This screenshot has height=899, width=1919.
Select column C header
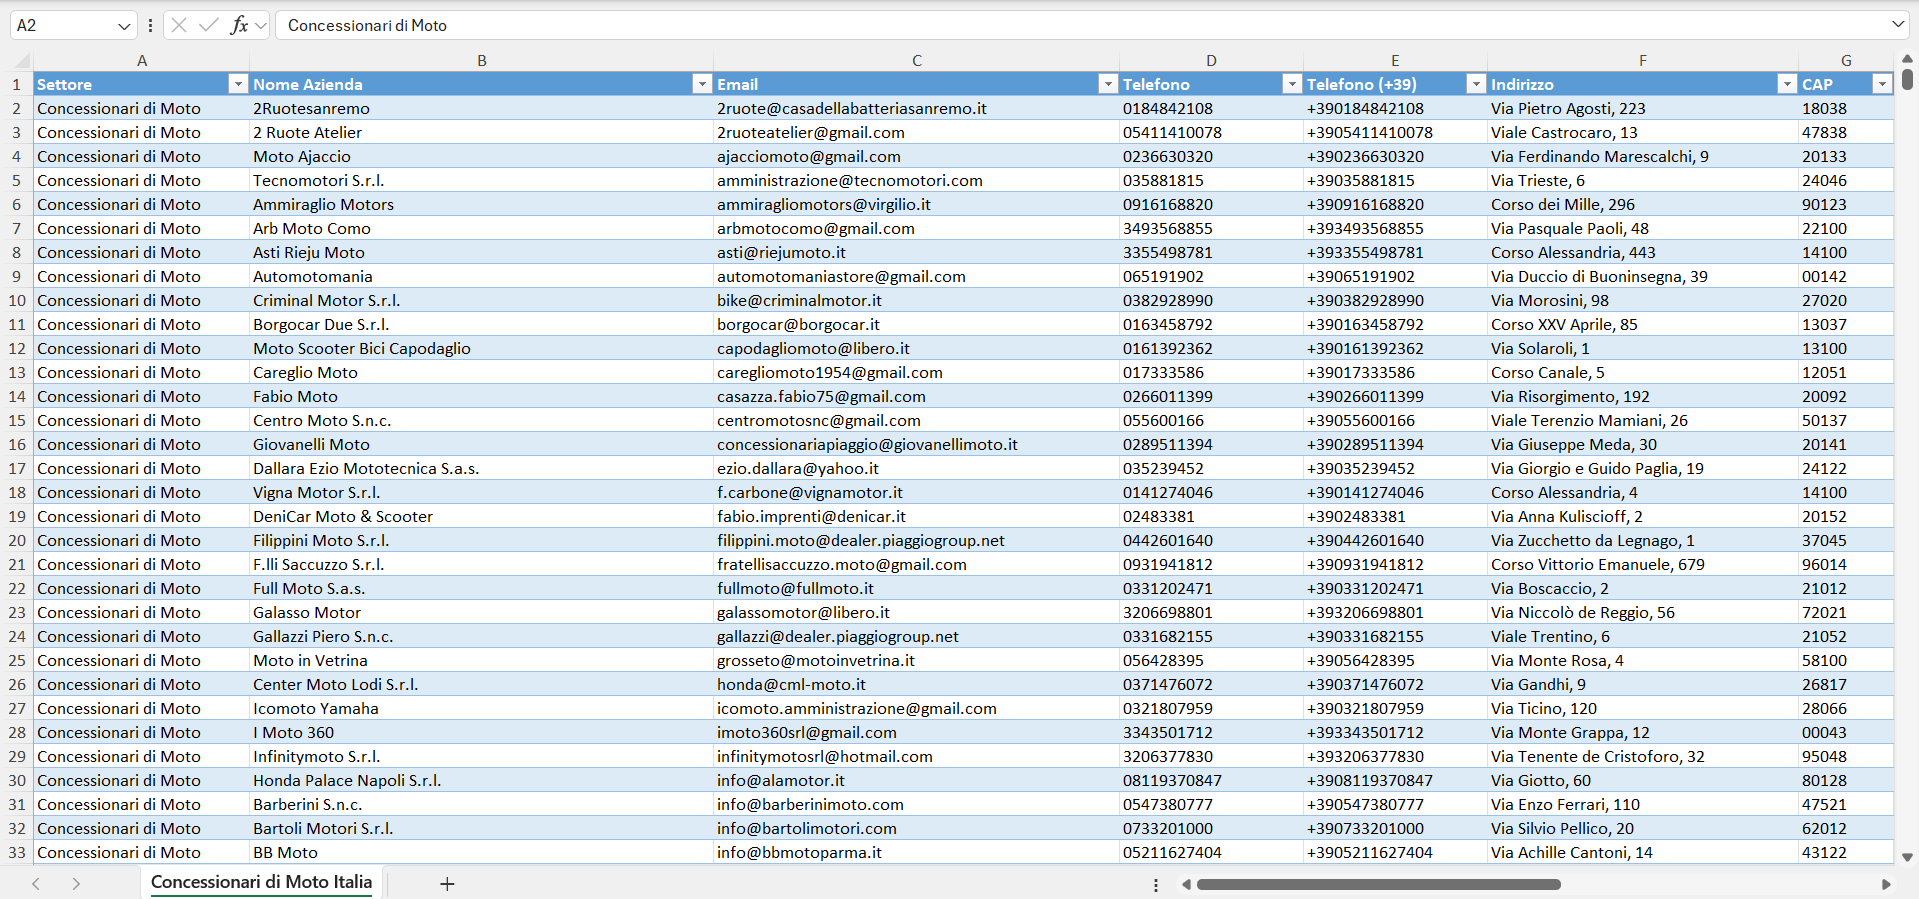[916, 61]
